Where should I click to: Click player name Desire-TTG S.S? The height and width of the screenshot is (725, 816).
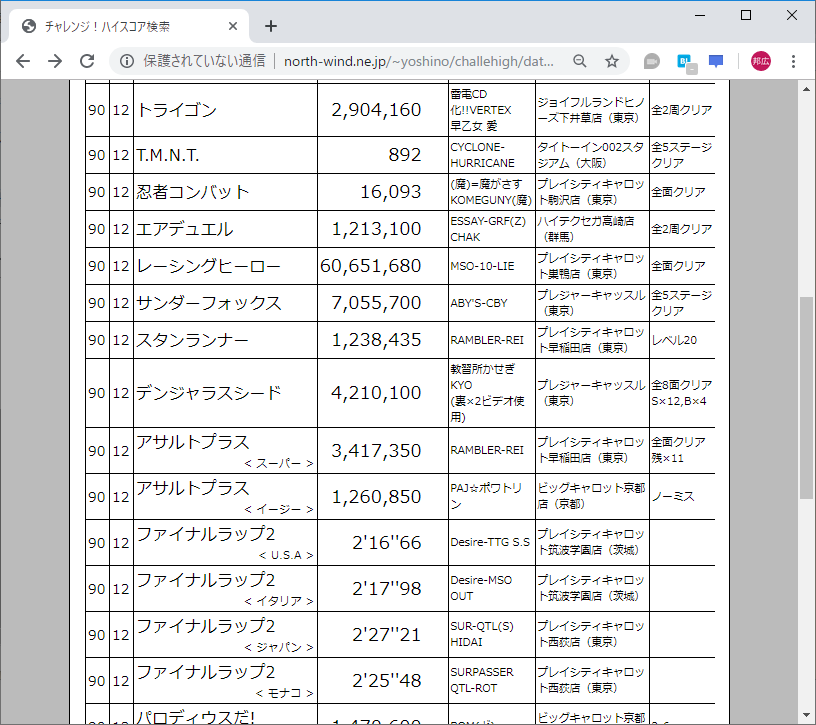490,542
